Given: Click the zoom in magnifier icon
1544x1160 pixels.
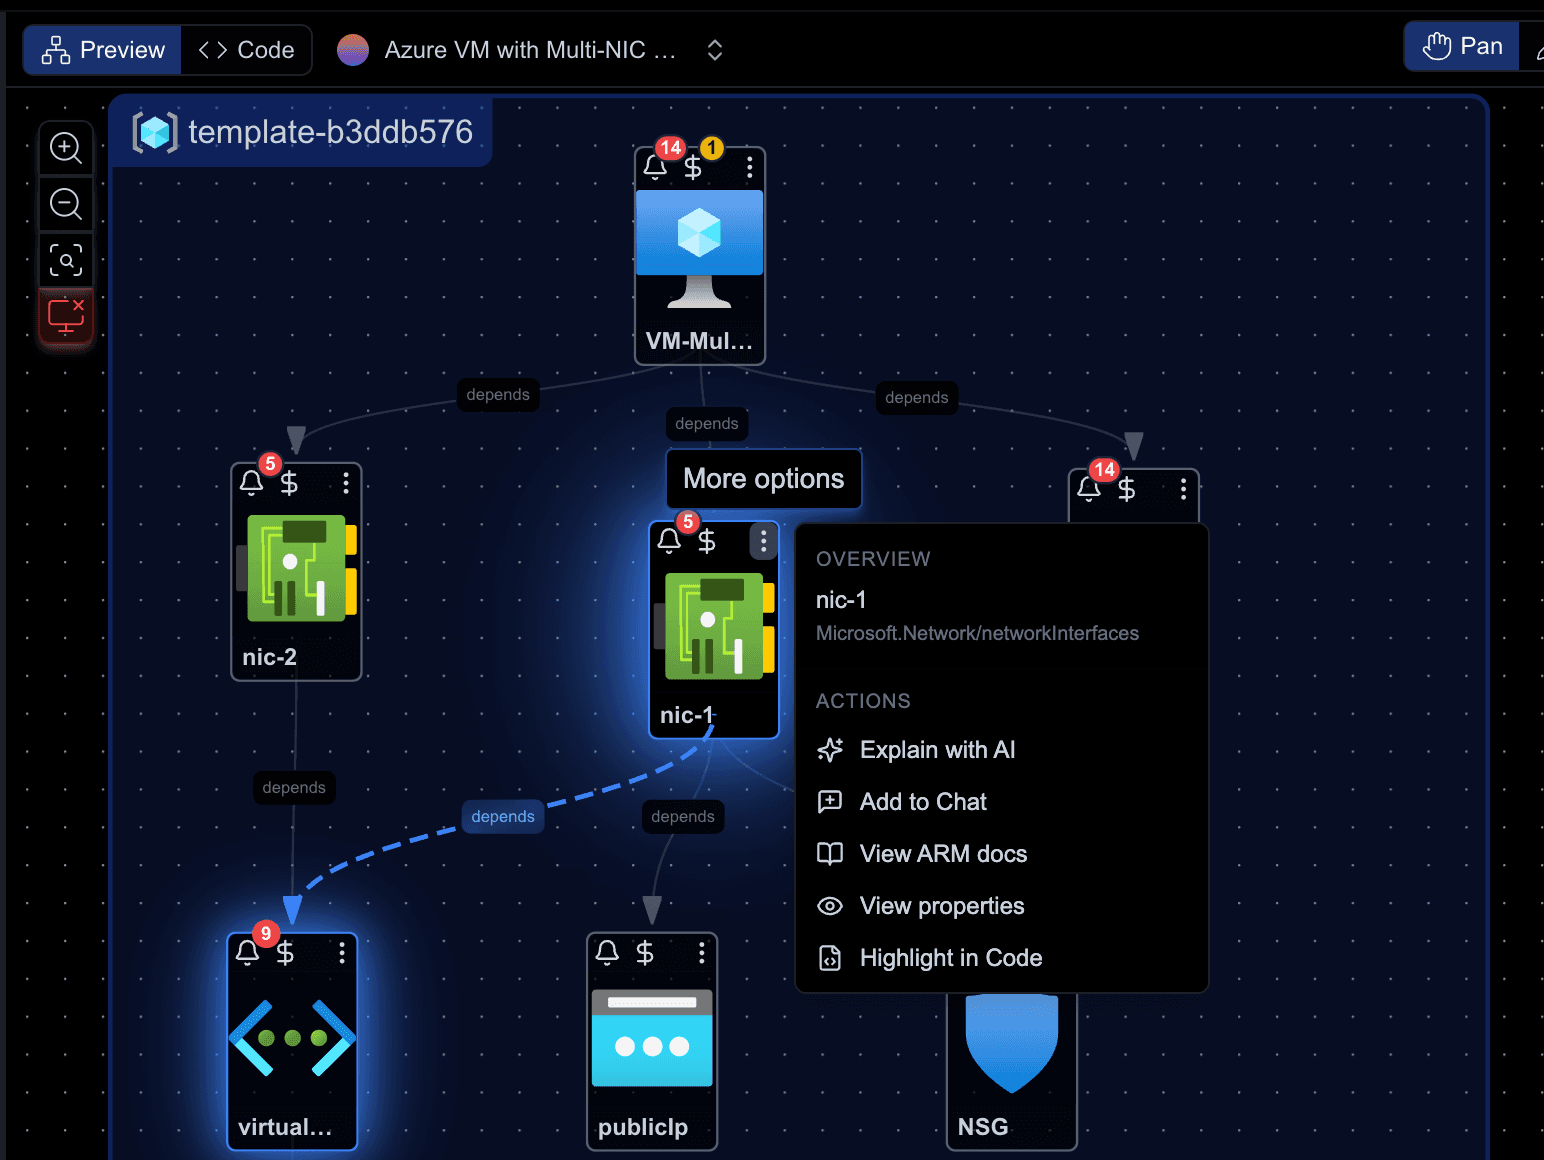Looking at the screenshot, I should 66,148.
